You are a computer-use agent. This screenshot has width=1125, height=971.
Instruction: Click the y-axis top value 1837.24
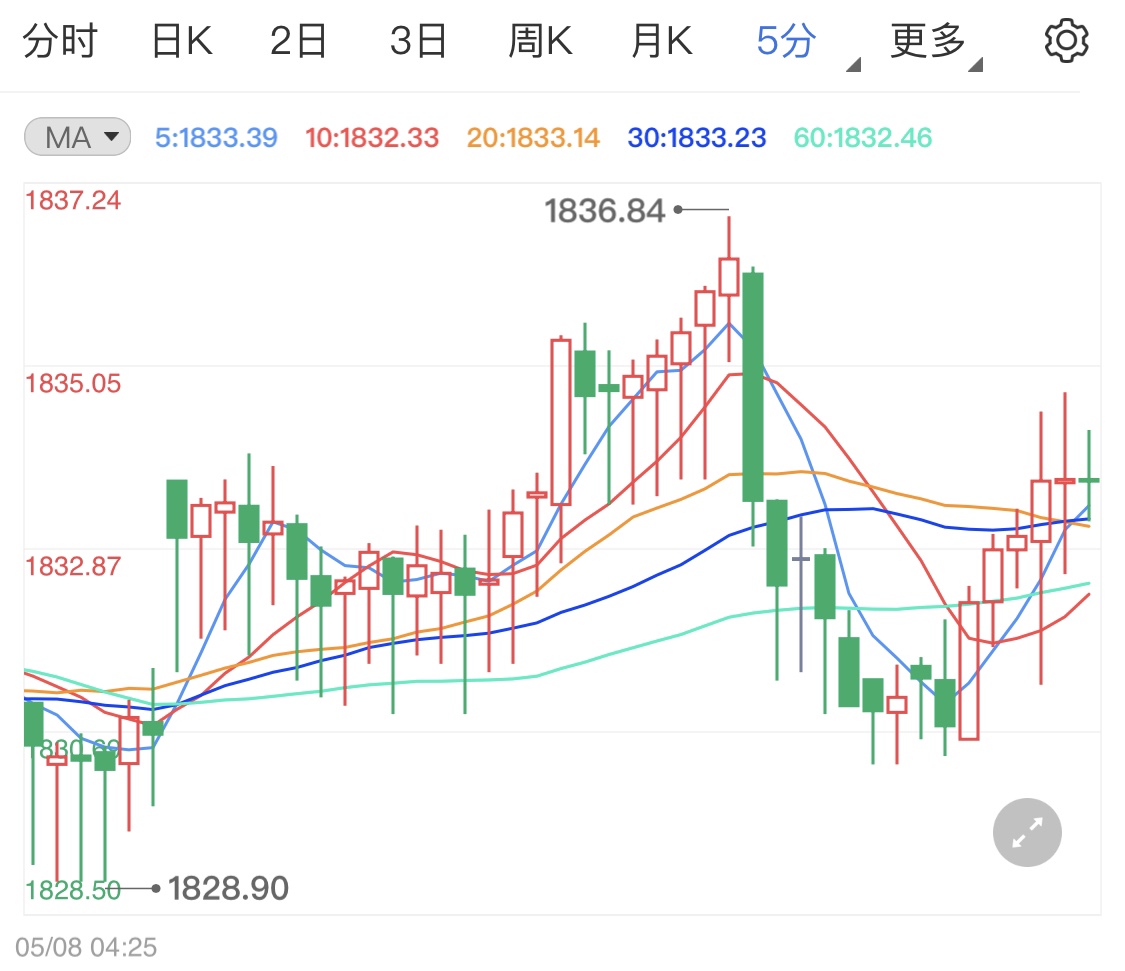[x=73, y=200]
